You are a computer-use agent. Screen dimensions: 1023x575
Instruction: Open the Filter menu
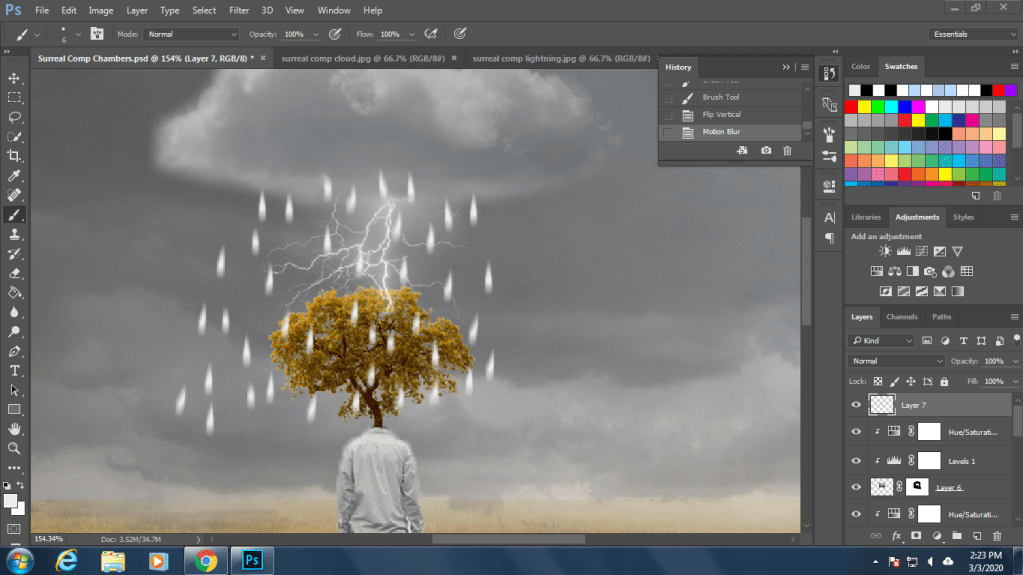point(239,10)
